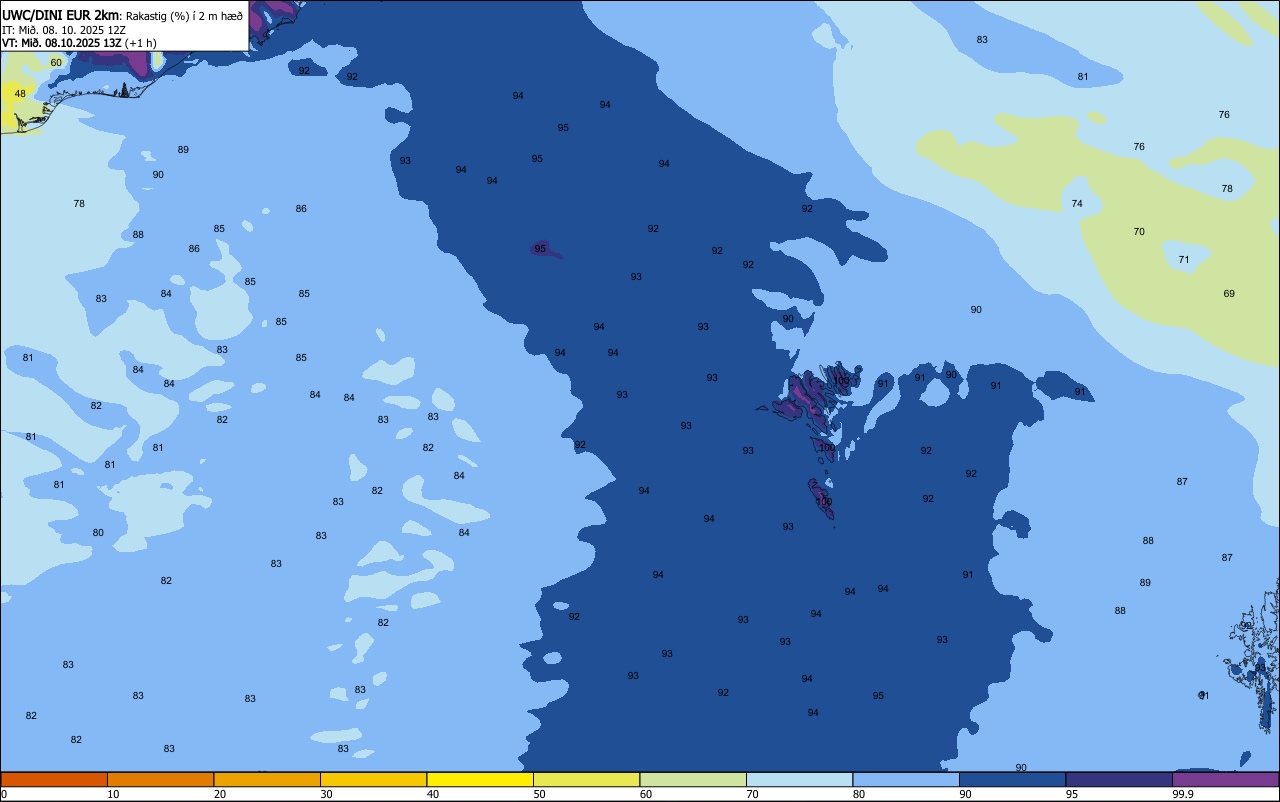Click the 30–40 gold legend swatch
The image size is (1280, 802).
tap(373, 779)
